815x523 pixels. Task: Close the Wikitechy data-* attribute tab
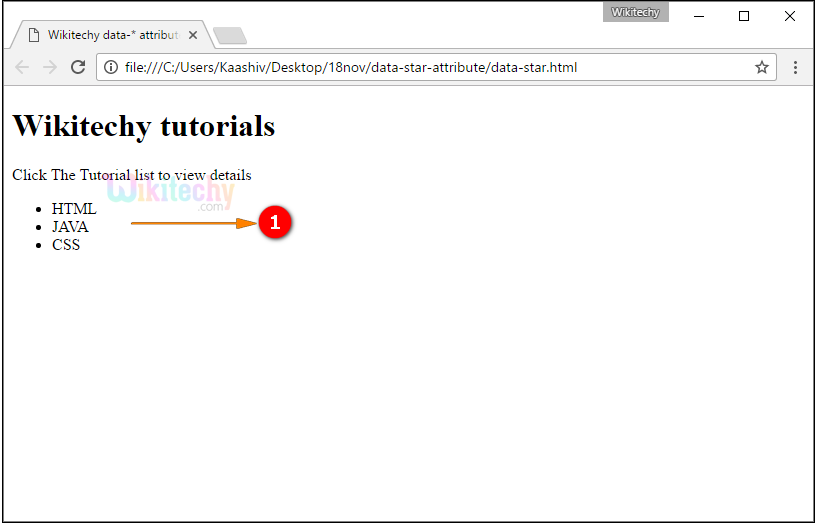(x=193, y=35)
